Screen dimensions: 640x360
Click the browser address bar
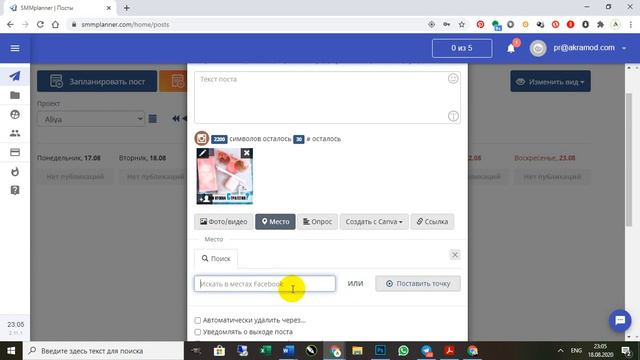point(245,24)
